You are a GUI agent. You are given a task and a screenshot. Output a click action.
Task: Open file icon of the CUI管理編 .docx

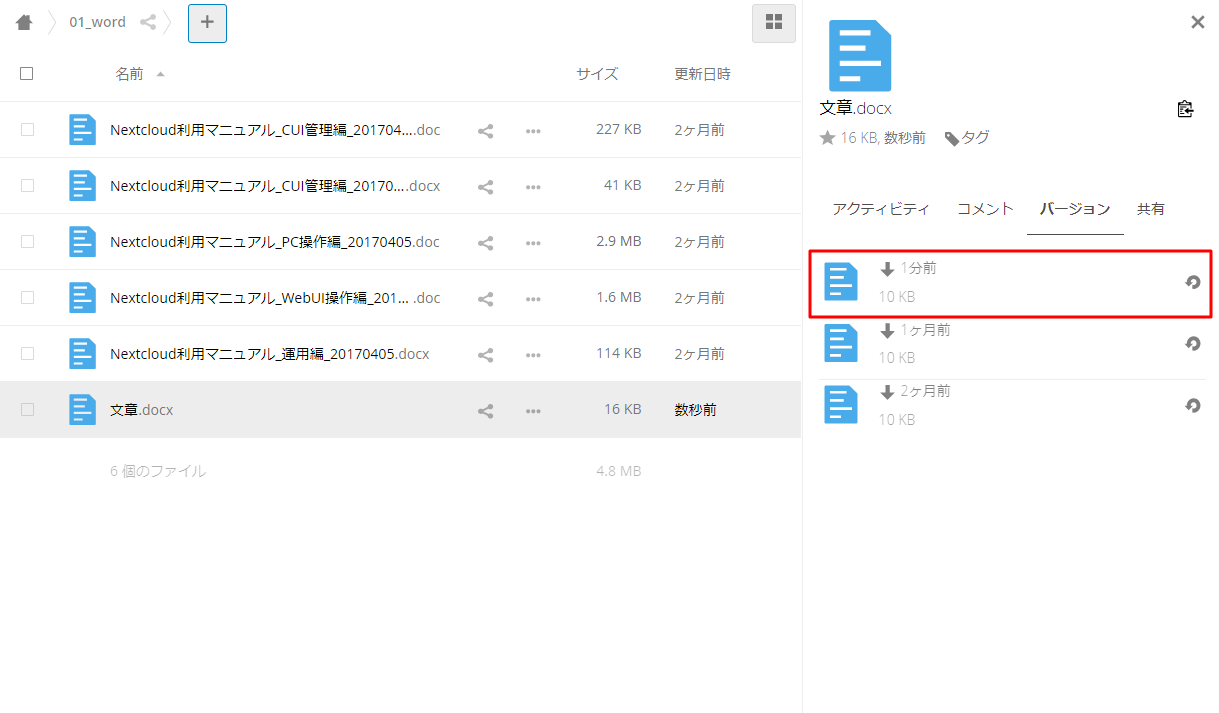click(x=82, y=186)
